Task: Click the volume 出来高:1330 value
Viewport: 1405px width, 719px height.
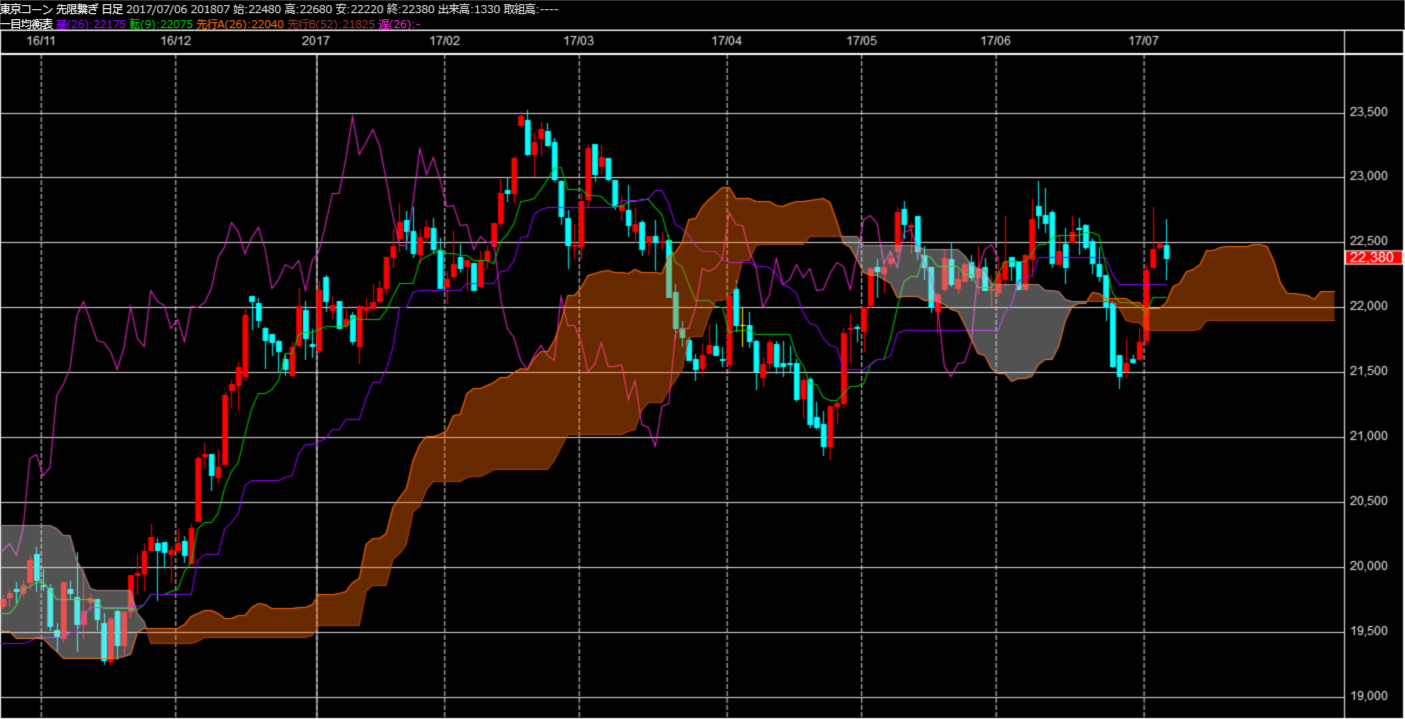Action: point(470,9)
